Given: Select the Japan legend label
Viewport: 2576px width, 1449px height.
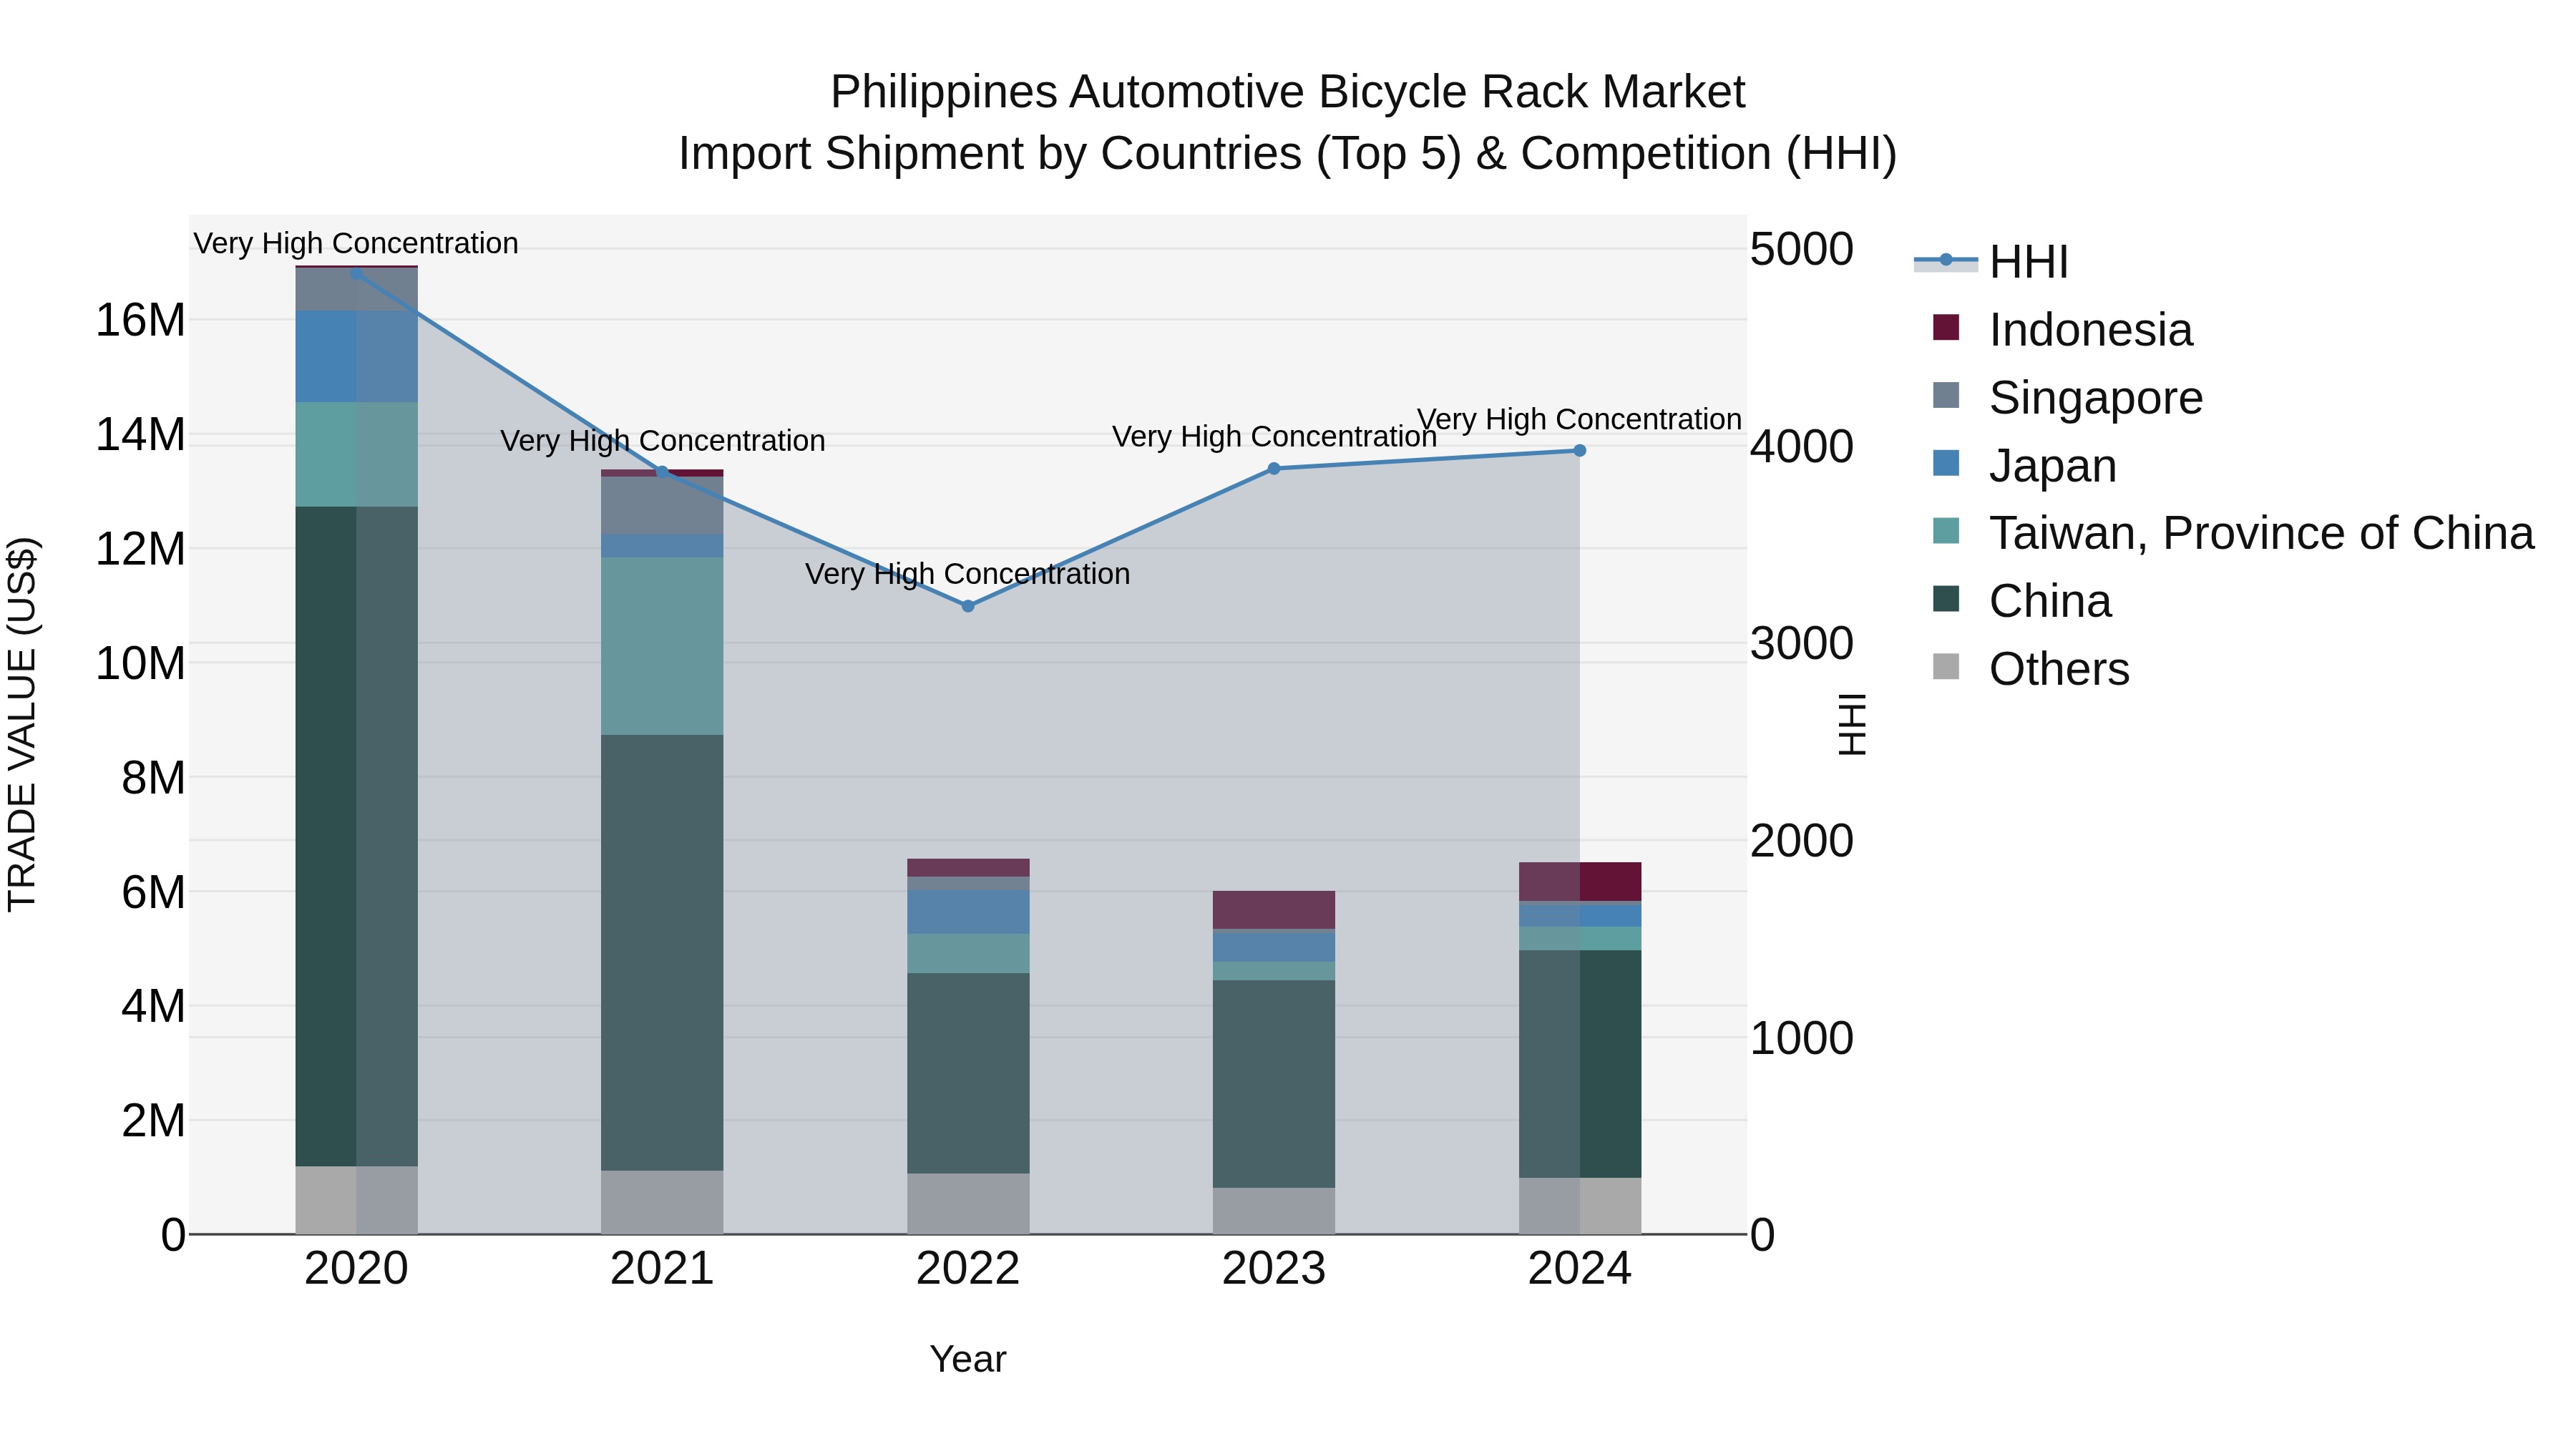Looking at the screenshot, I should [x=2053, y=466].
